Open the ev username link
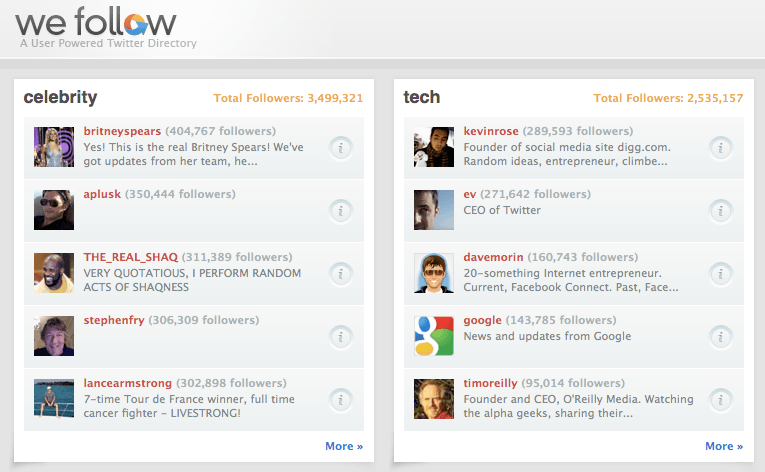This screenshot has width=765, height=472. point(470,194)
